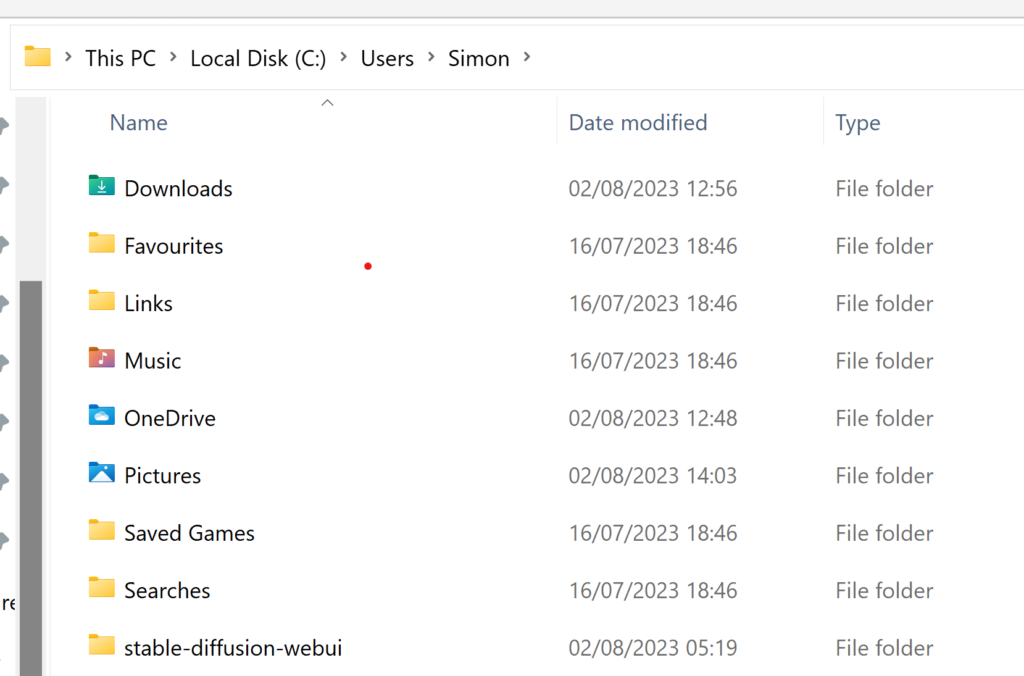The width and height of the screenshot is (1024, 676).
Task: Select the OneDrive cloud folder icon
Action: [x=100, y=417]
